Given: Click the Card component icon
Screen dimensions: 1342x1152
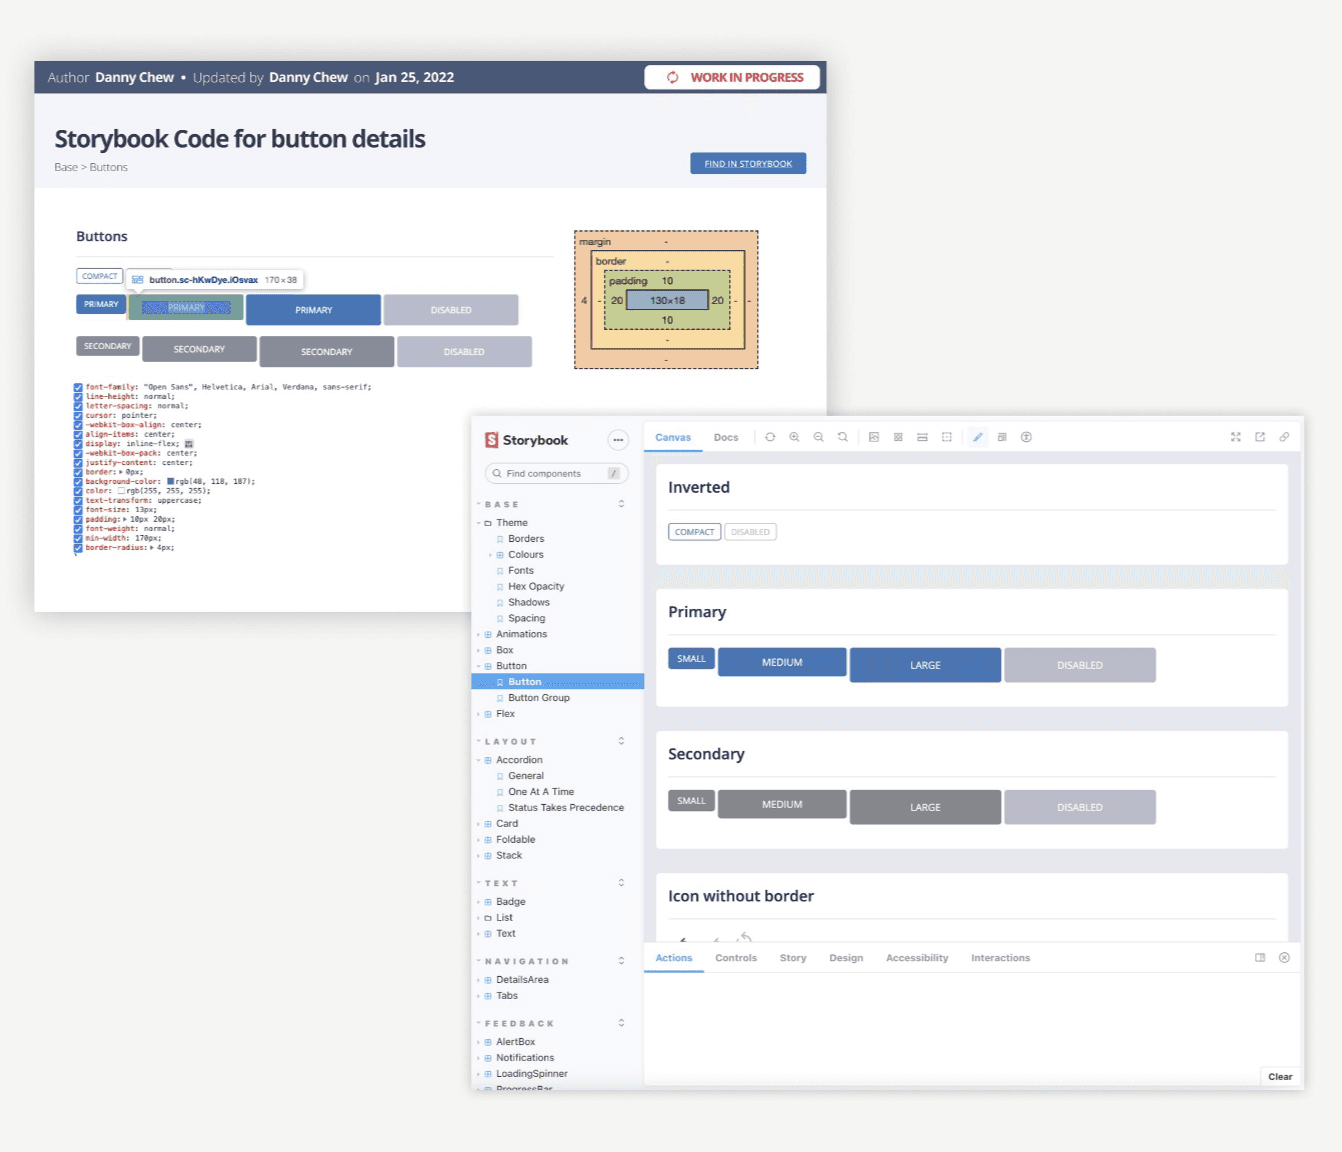Looking at the screenshot, I should click(488, 824).
